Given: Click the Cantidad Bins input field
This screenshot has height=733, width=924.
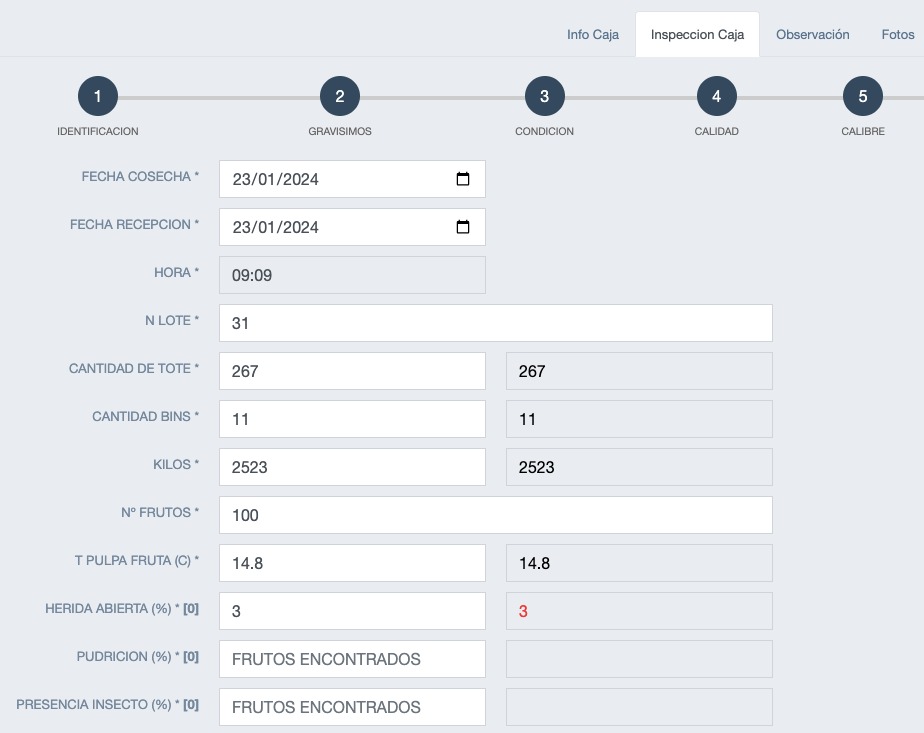Looking at the screenshot, I should (x=352, y=419).
